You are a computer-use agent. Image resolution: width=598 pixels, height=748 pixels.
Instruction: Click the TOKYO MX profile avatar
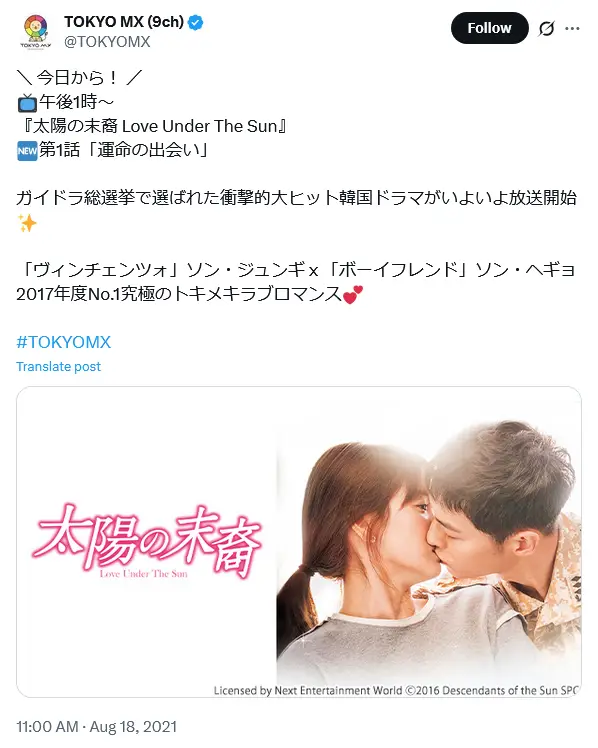click(x=36, y=31)
